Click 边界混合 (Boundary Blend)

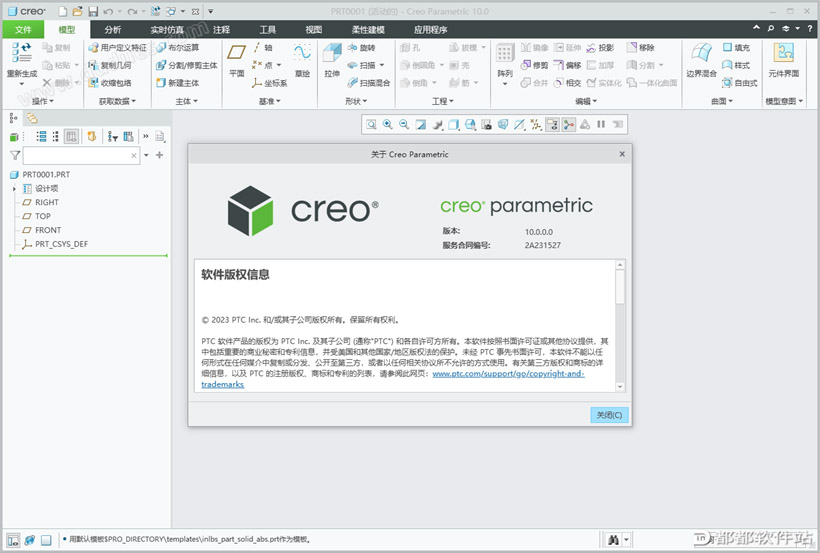coord(701,60)
